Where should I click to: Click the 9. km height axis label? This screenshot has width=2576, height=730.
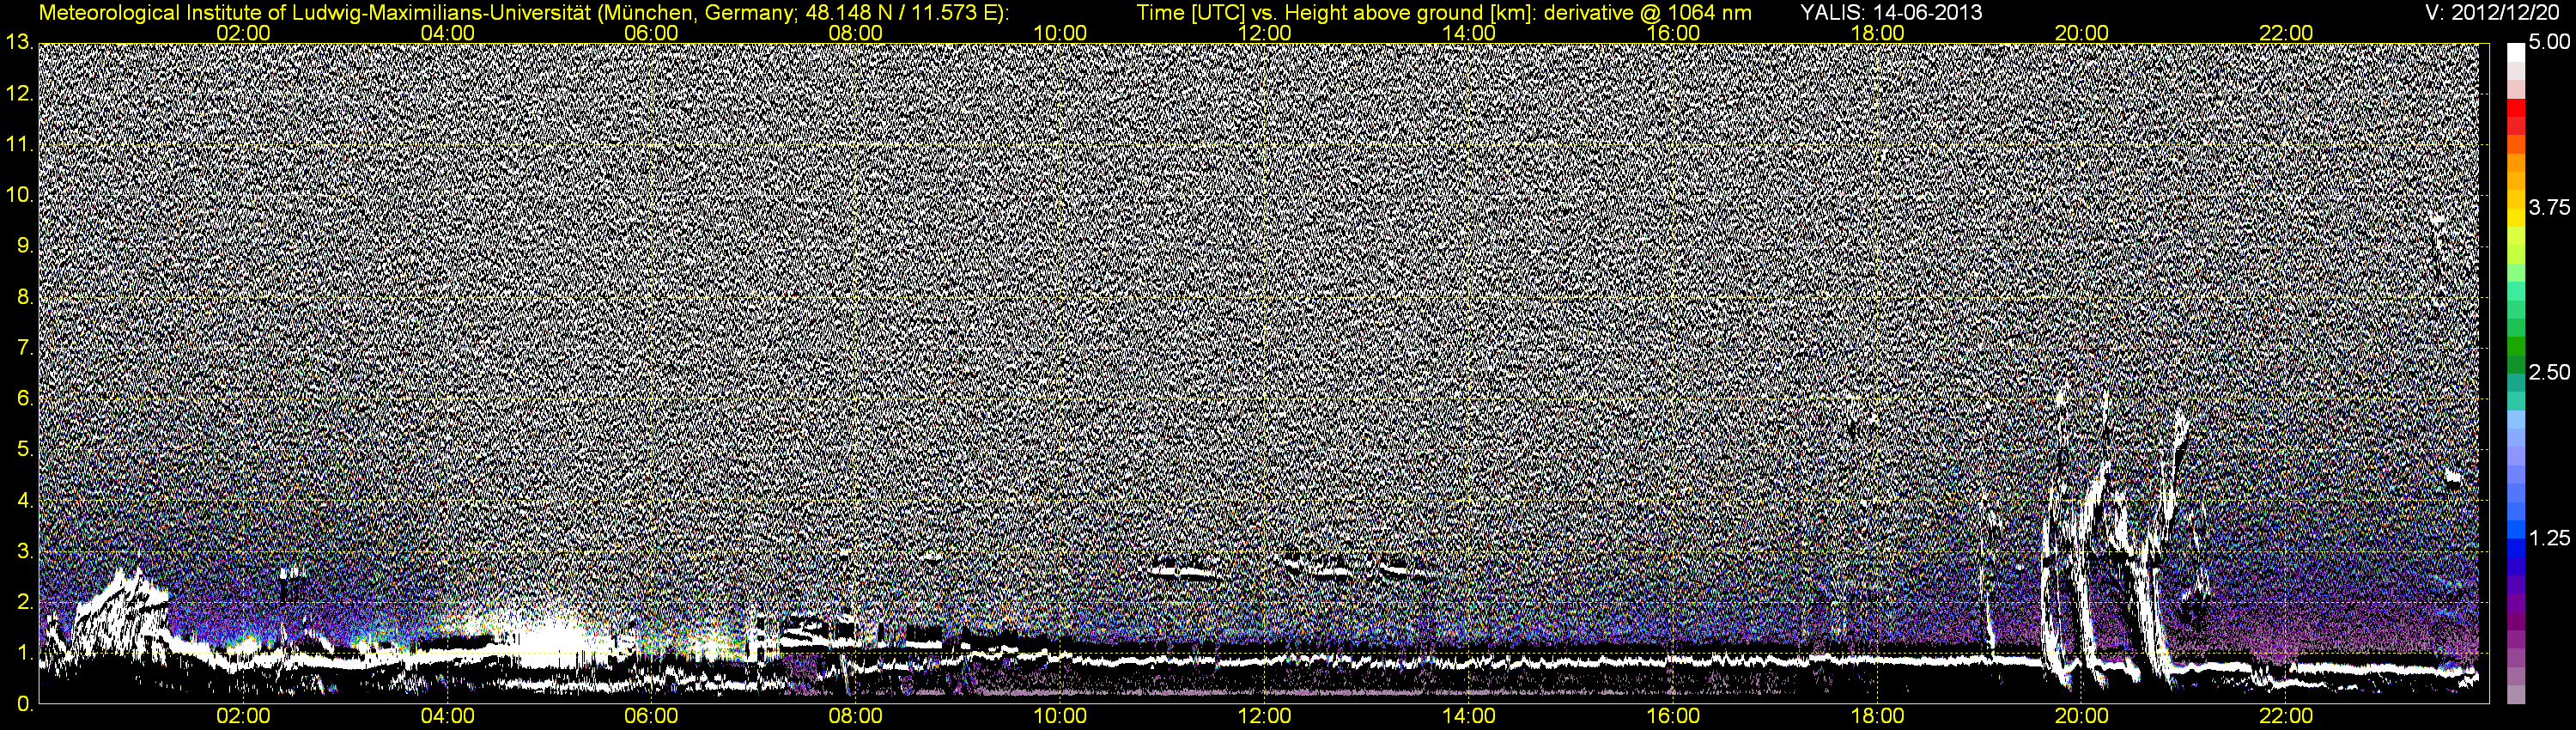coord(24,246)
